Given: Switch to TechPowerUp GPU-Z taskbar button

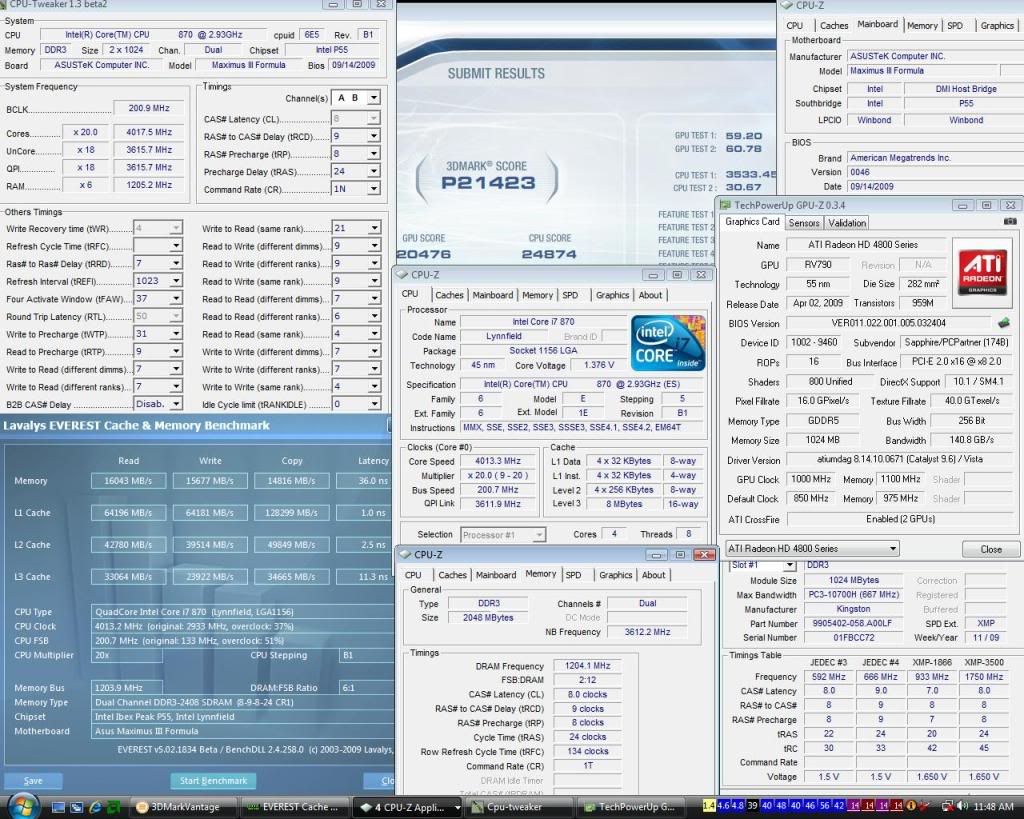Looking at the screenshot, I should coord(630,807).
